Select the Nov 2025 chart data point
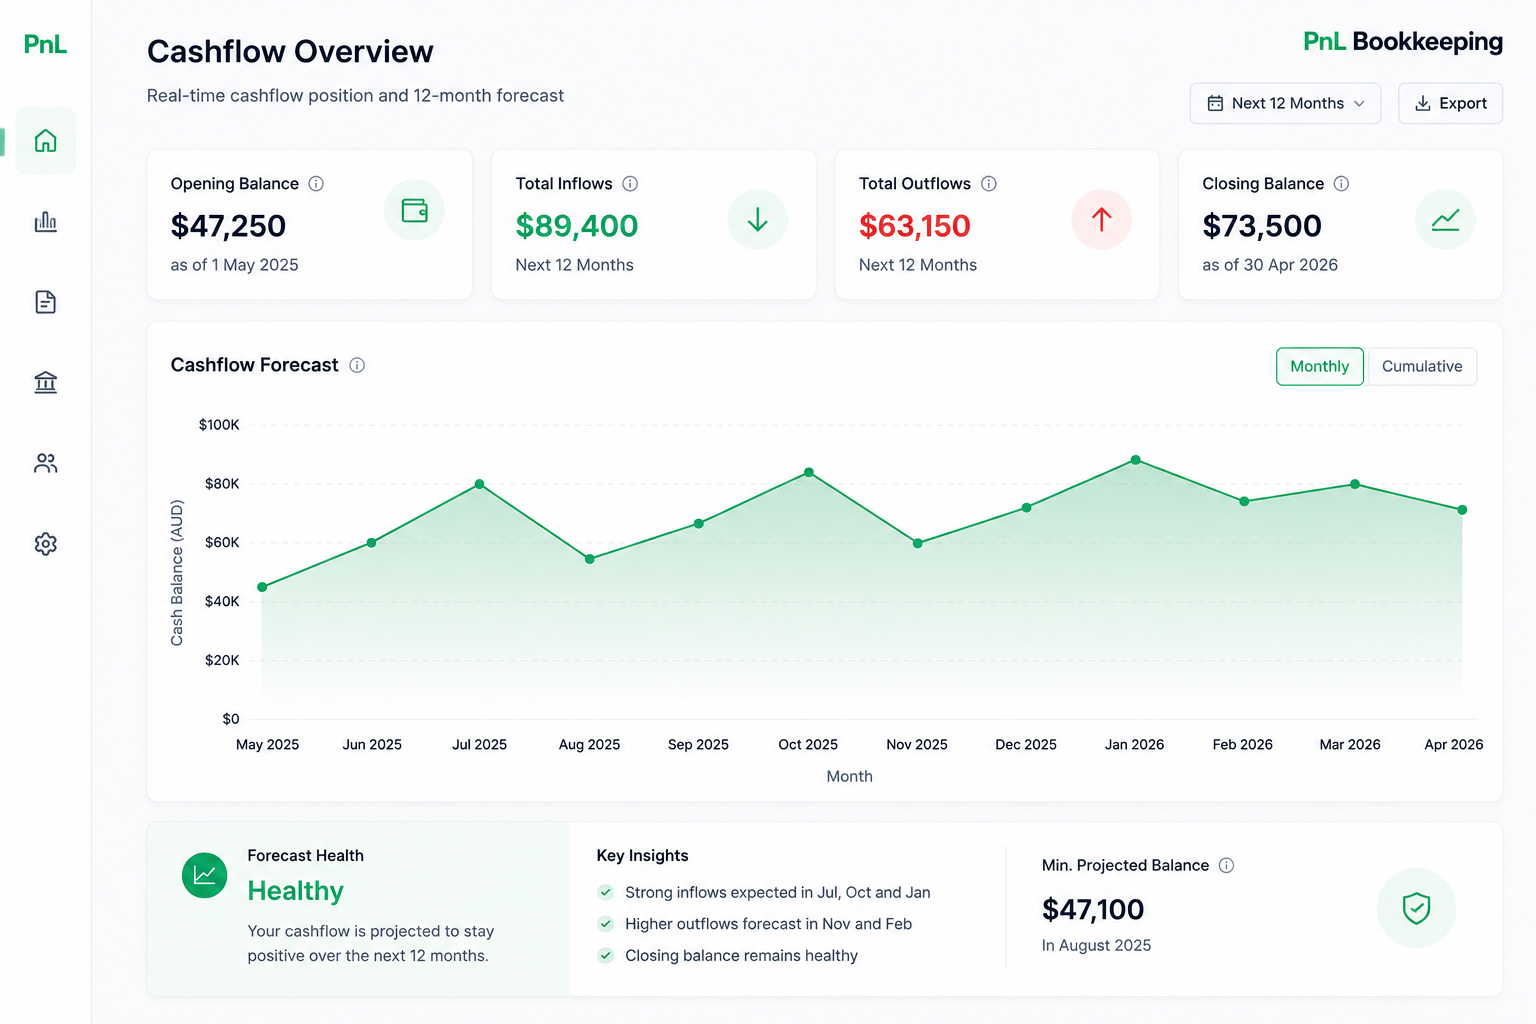The image size is (1536, 1024). pyautogui.click(x=918, y=543)
